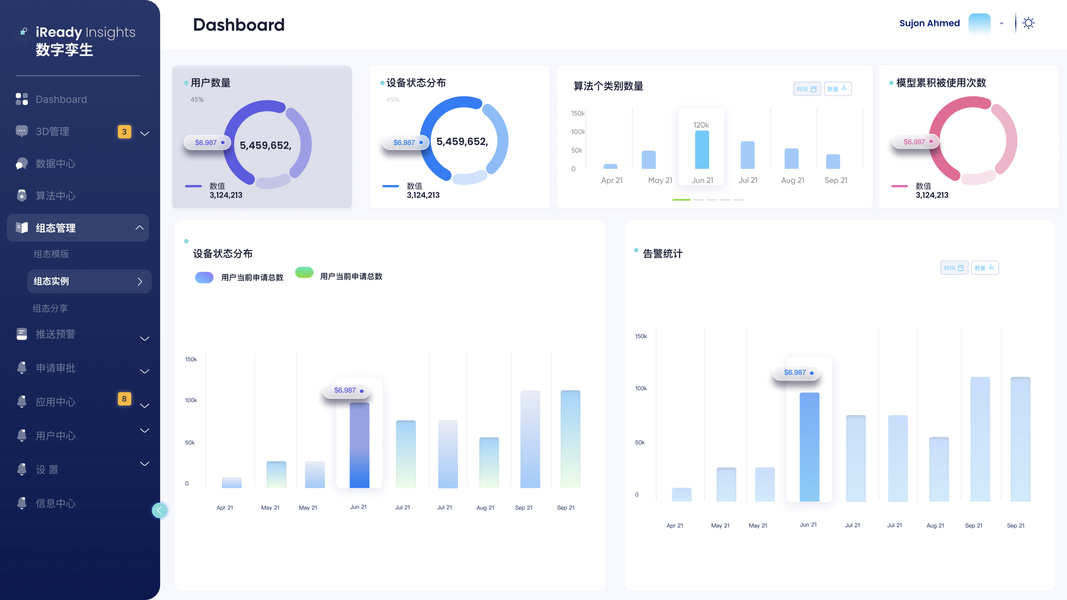Click the 组态管理 book icon
This screenshot has width=1067, height=600.
click(x=22, y=228)
